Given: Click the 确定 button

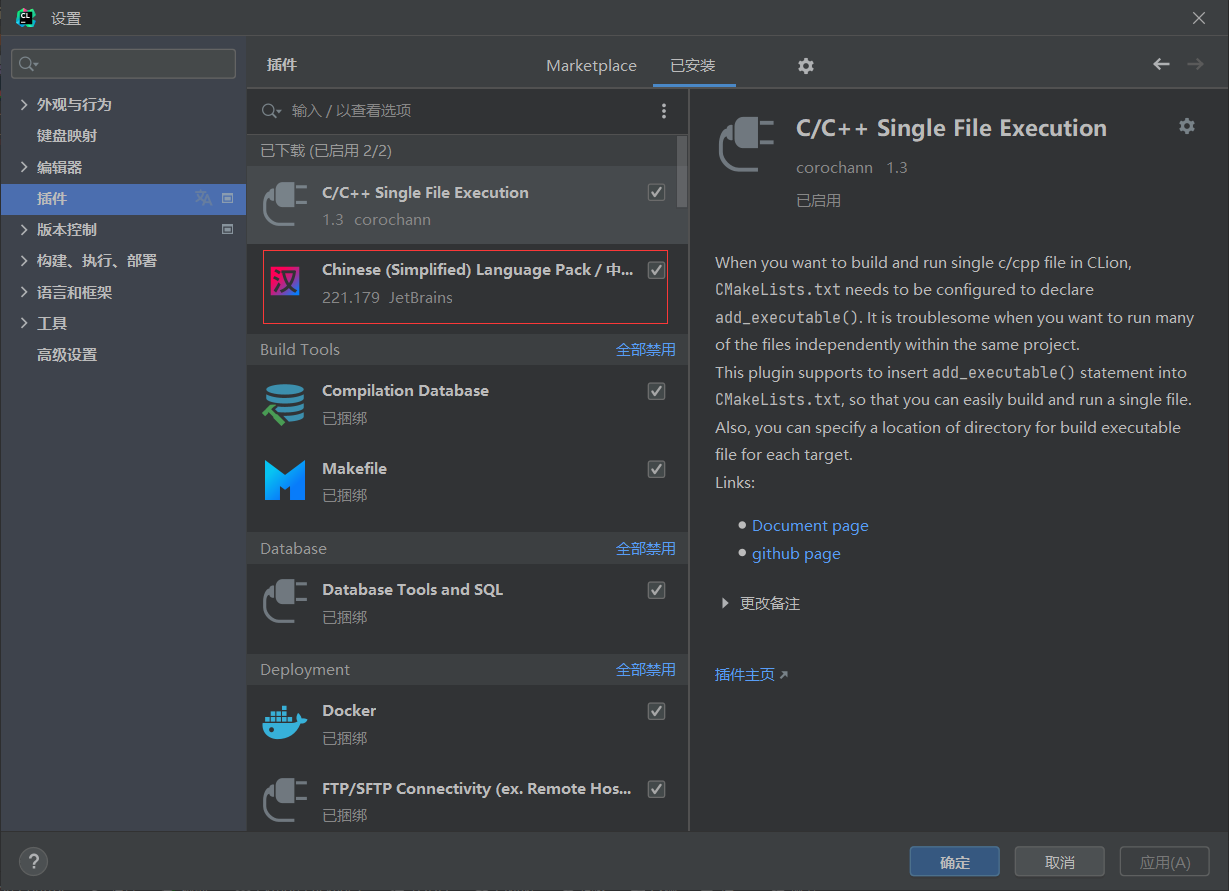Looking at the screenshot, I should tap(954, 862).
